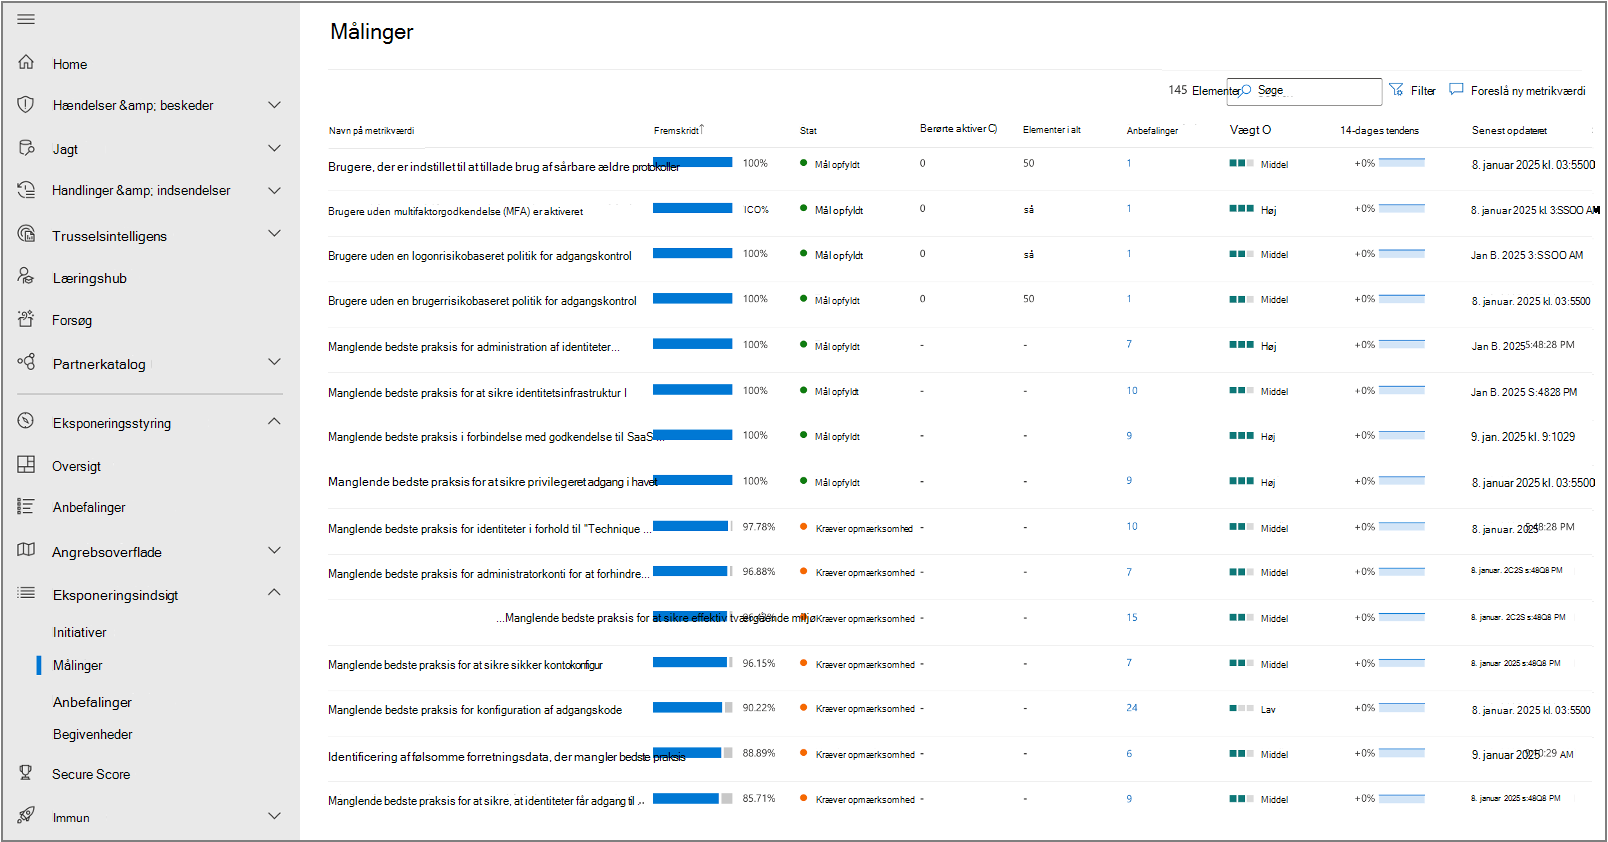Click Manglende bedste praksis for administratorkonti row
The width and height of the screenshot is (1608, 842).
tap(489, 574)
